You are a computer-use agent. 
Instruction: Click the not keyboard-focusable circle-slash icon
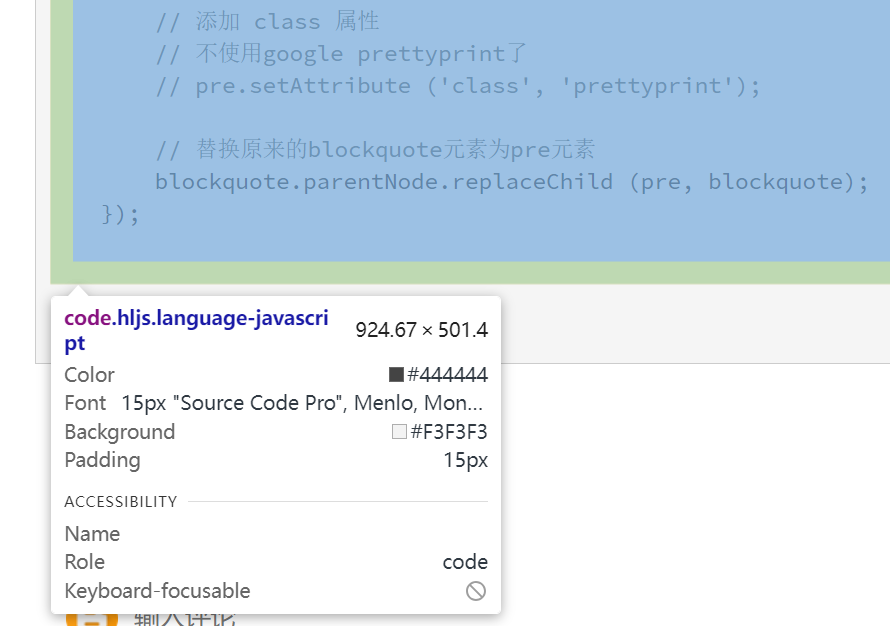coord(476,591)
